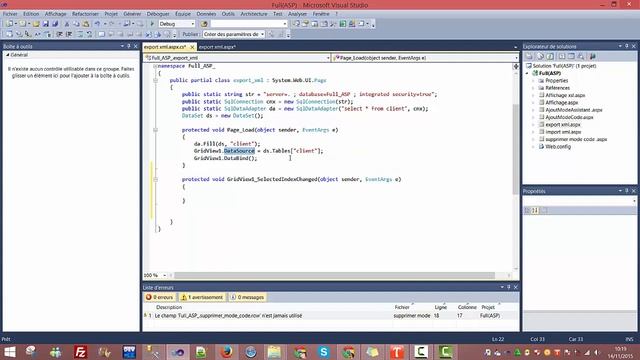Click the empty solution configuration search combo box

[248, 24]
